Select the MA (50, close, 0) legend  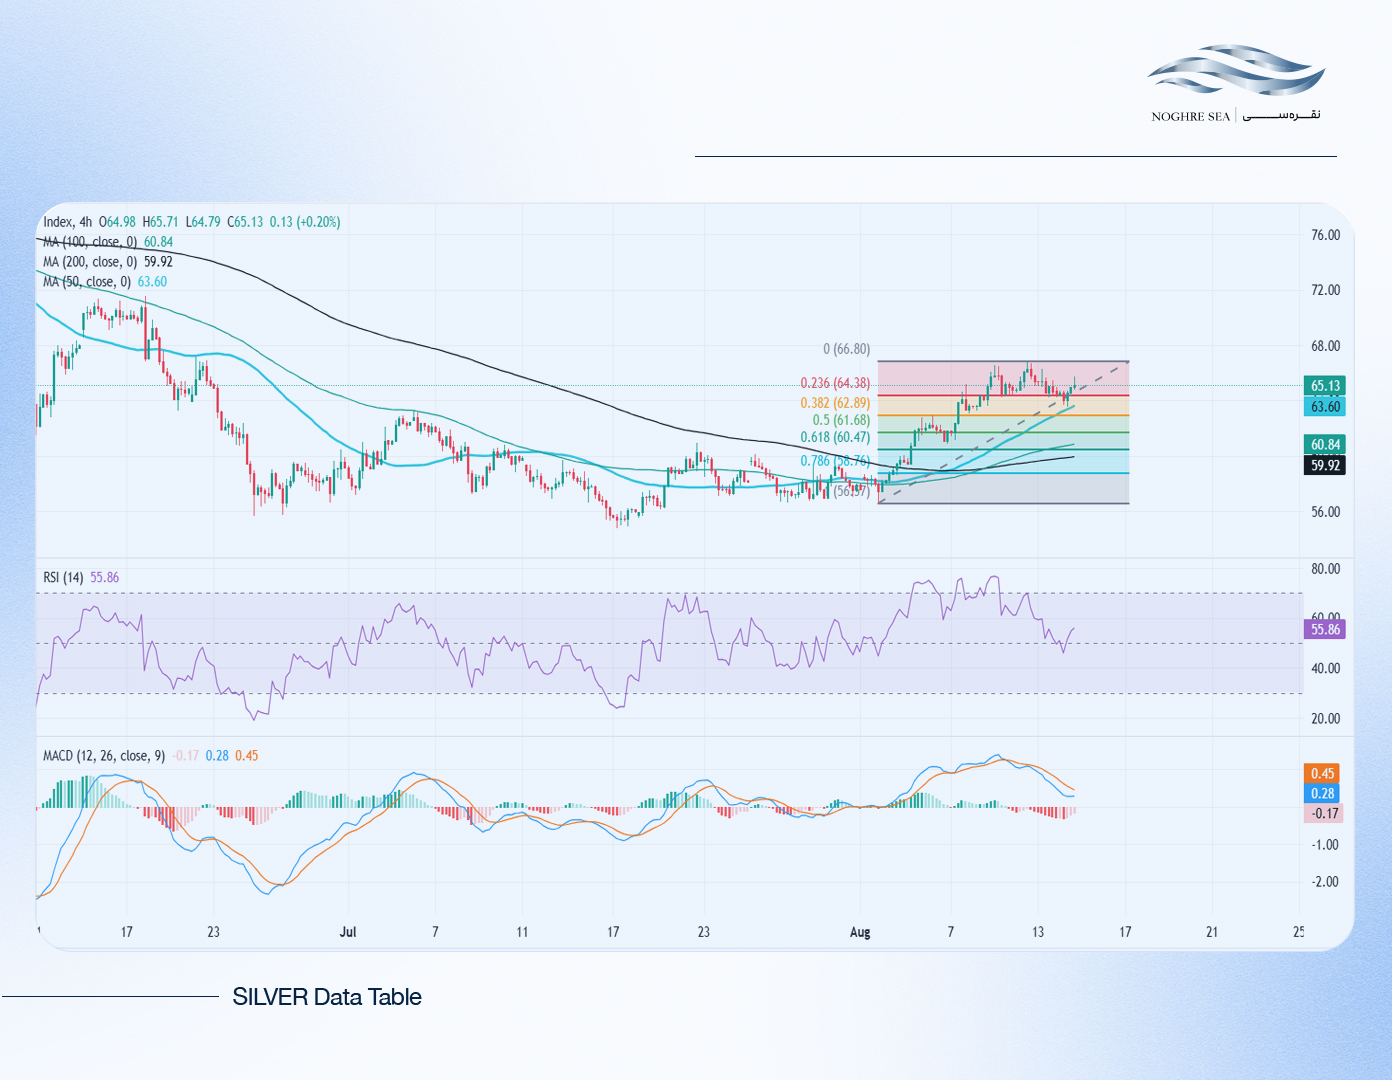coord(105,282)
